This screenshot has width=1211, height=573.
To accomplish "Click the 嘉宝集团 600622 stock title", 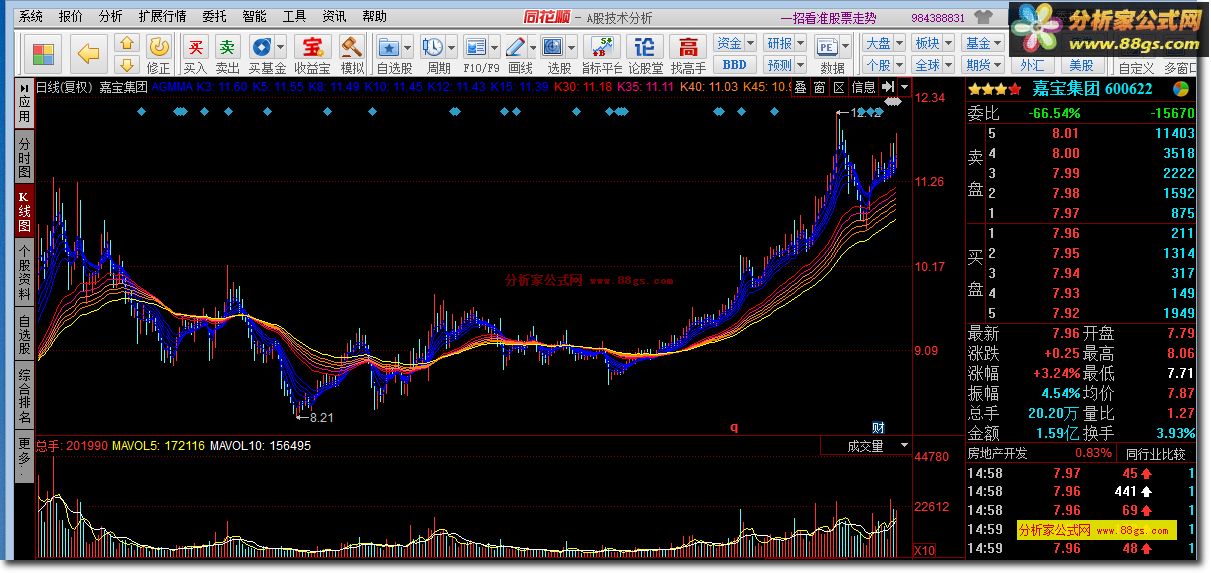I will (1092, 89).
